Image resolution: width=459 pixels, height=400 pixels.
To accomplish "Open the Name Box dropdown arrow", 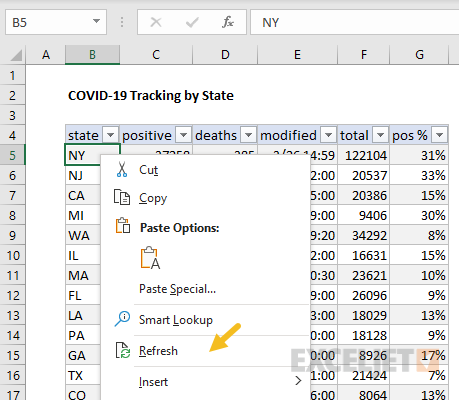I will point(96,21).
